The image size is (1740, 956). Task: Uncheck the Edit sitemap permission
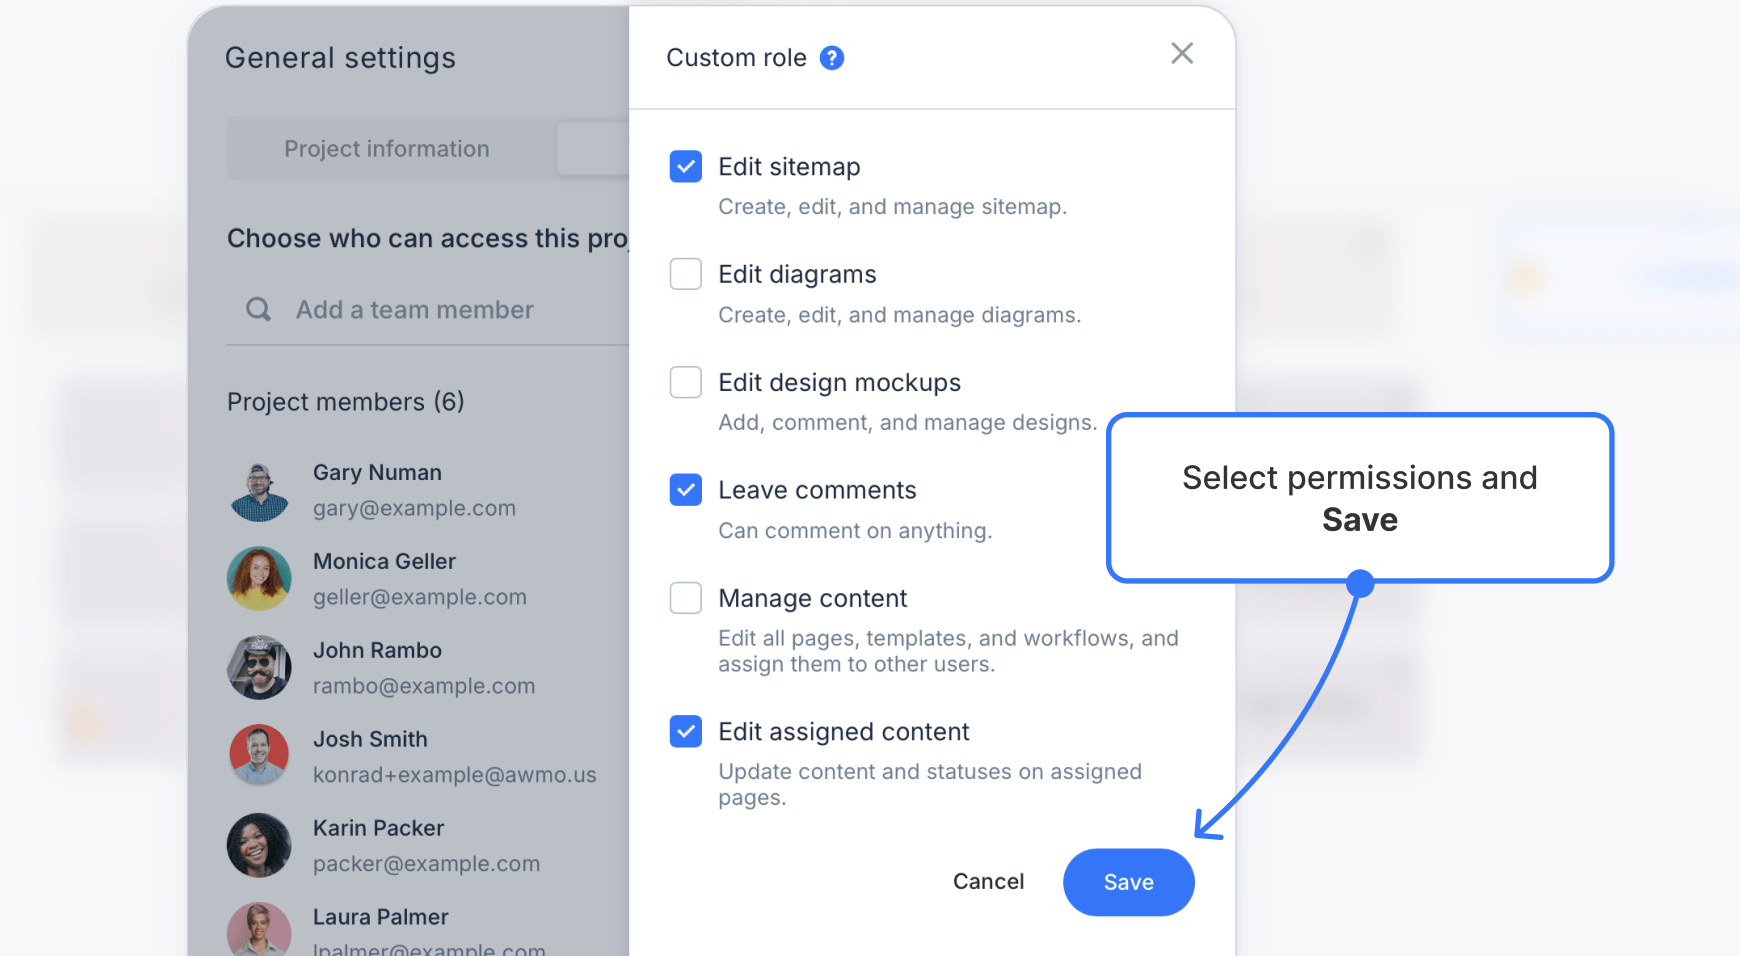tap(685, 166)
